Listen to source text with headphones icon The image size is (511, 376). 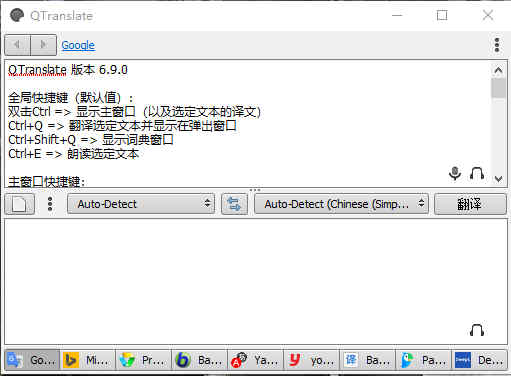click(477, 174)
